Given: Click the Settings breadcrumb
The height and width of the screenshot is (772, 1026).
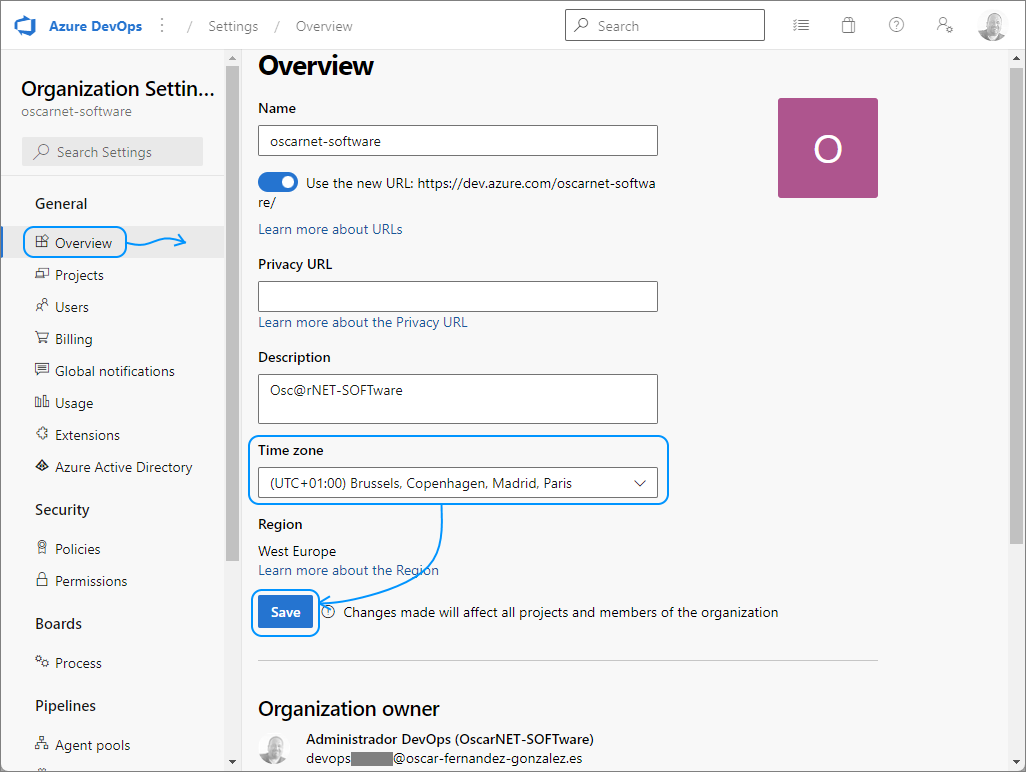Looking at the screenshot, I should (x=233, y=26).
